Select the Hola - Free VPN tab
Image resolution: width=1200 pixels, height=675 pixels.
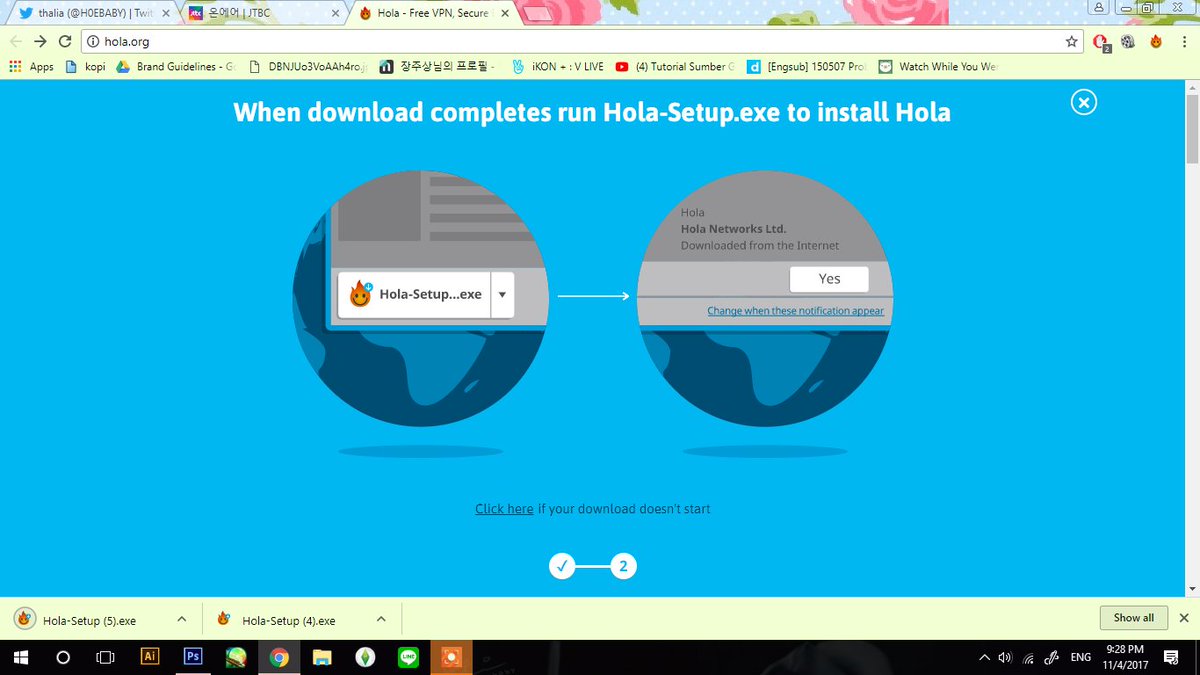tap(430, 15)
